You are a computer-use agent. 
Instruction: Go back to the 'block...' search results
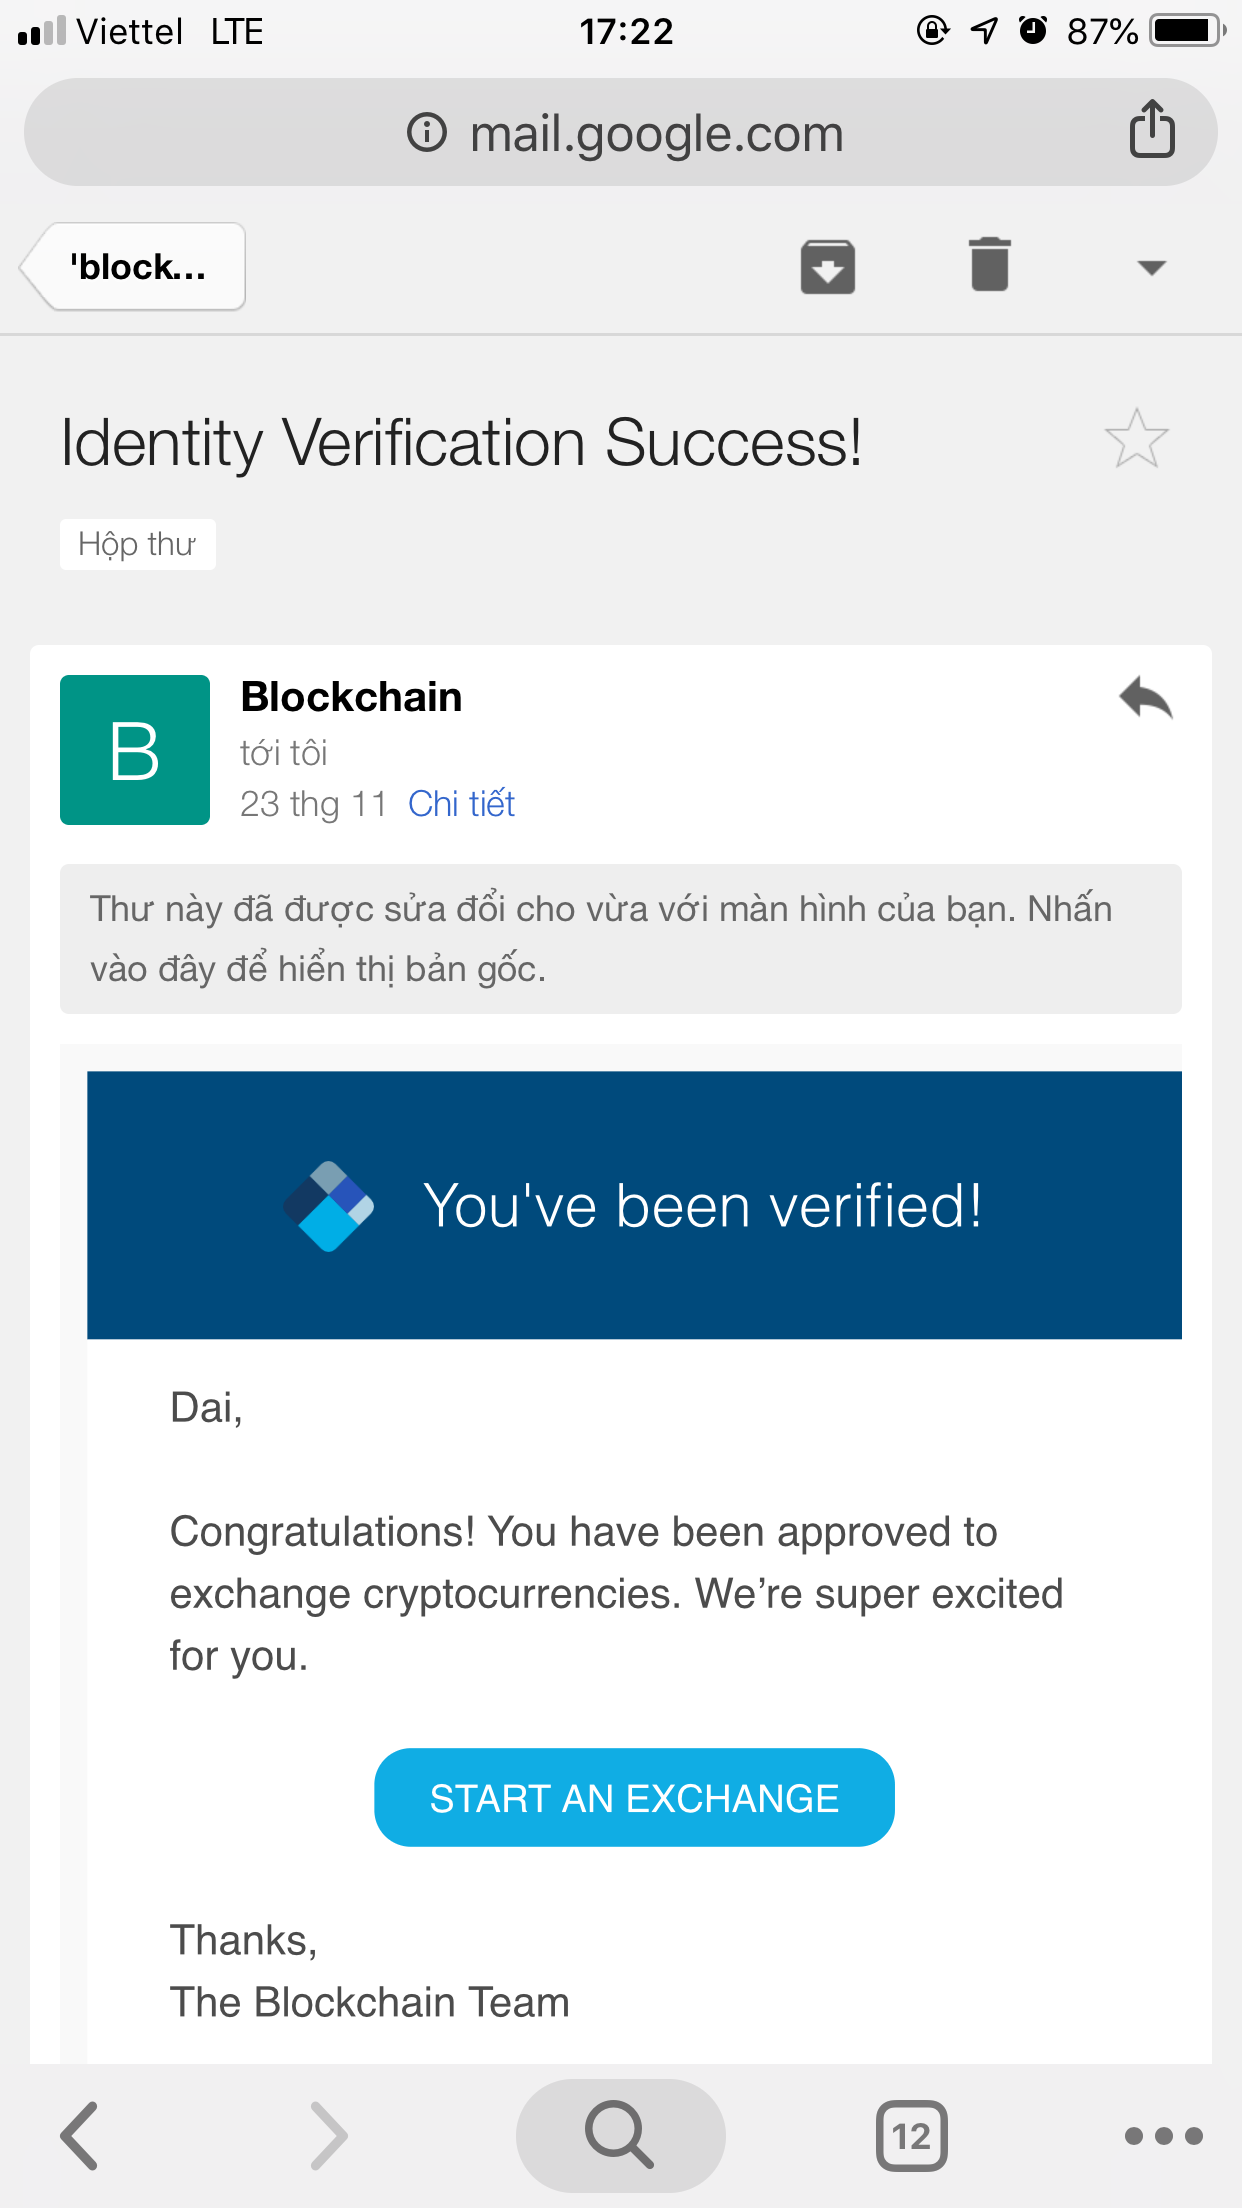click(x=135, y=267)
